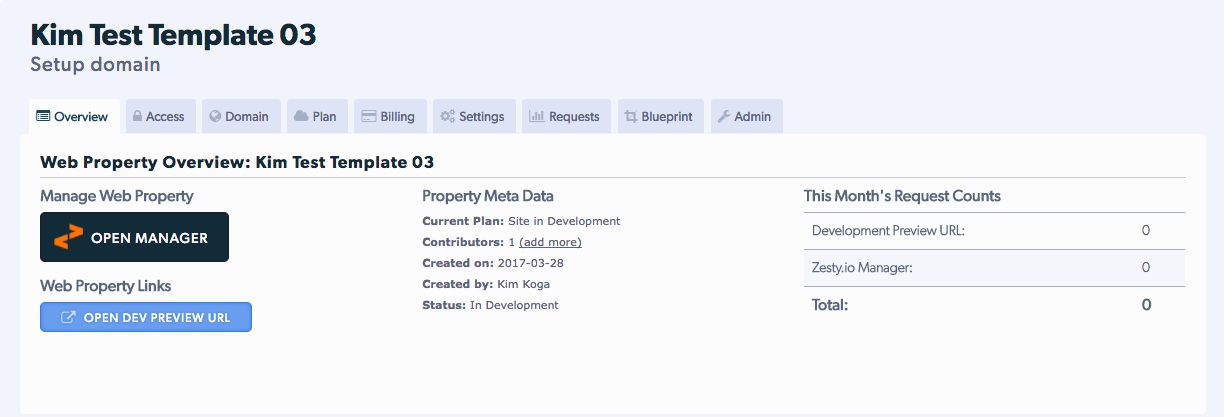Image resolution: width=1224 pixels, height=417 pixels.
Task: Click the Manage Web Property heading
Action: [x=117, y=196]
